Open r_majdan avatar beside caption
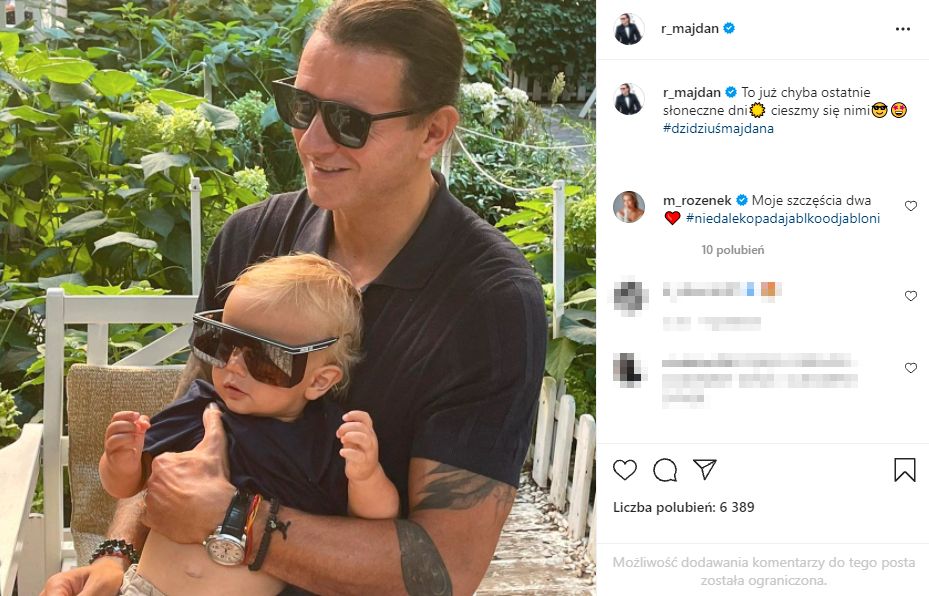Viewport: 929px width, 596px height. 628,98
